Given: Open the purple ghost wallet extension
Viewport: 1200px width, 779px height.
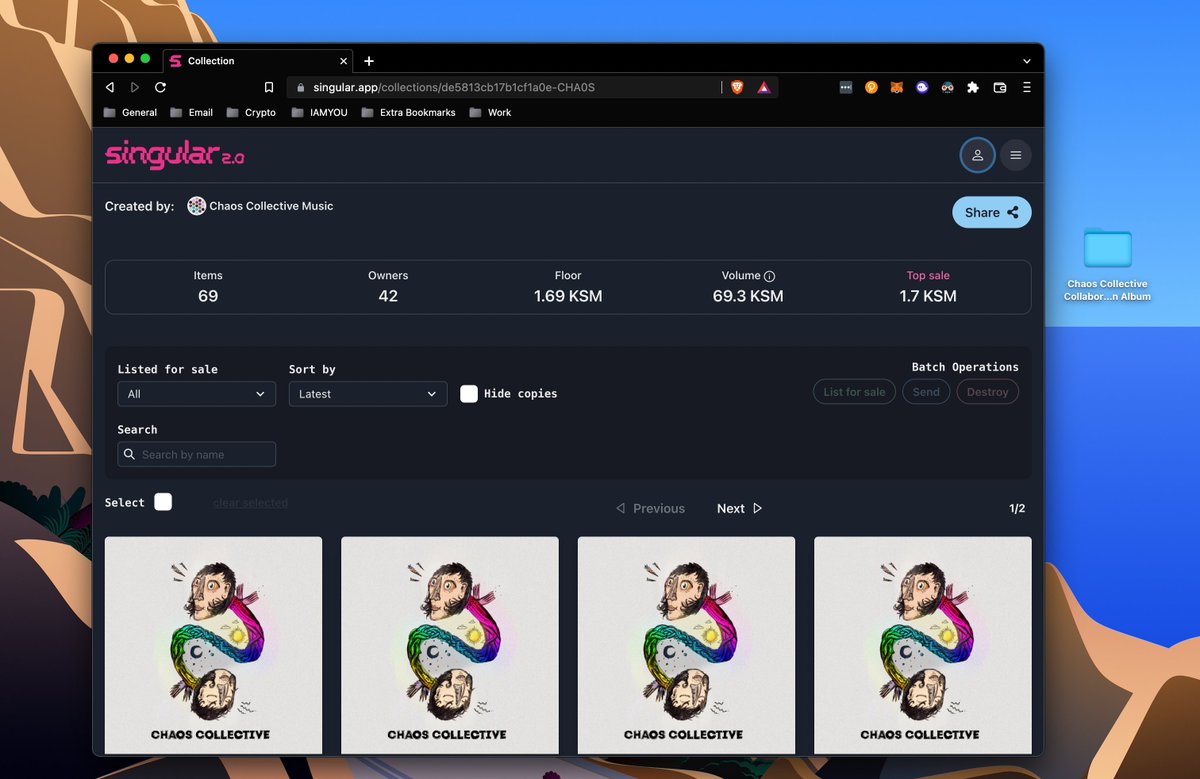Looking at the screenshot, I should (922, 88).
